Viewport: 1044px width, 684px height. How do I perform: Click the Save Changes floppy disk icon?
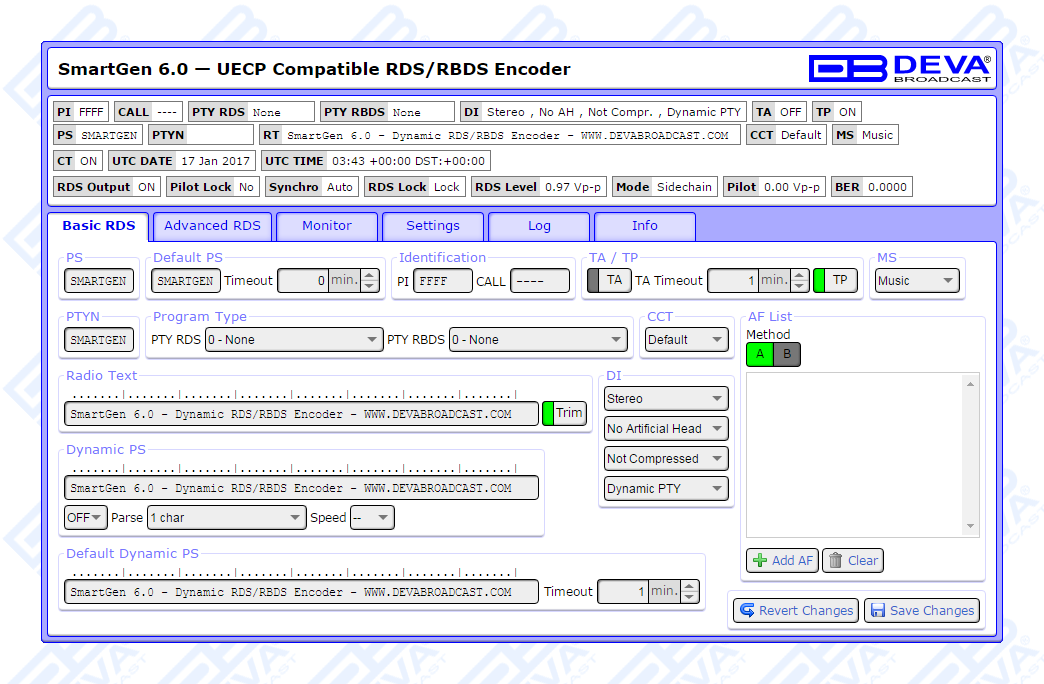[876, 611]
